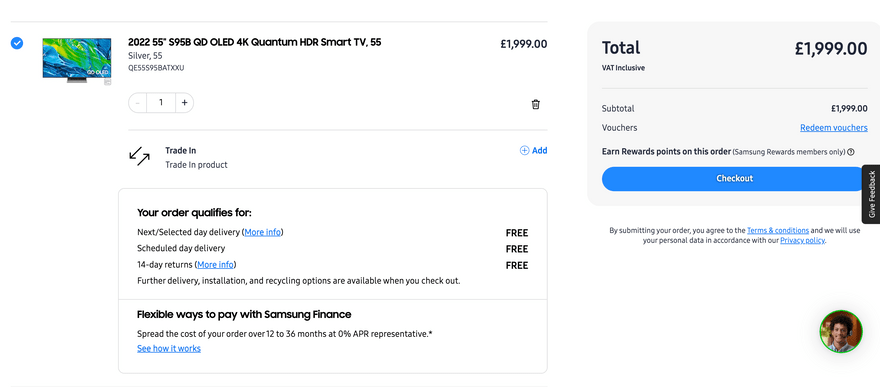880x387 pixels.
Task: Click the S95B QD OLED TV title
Action: [254, 42]
